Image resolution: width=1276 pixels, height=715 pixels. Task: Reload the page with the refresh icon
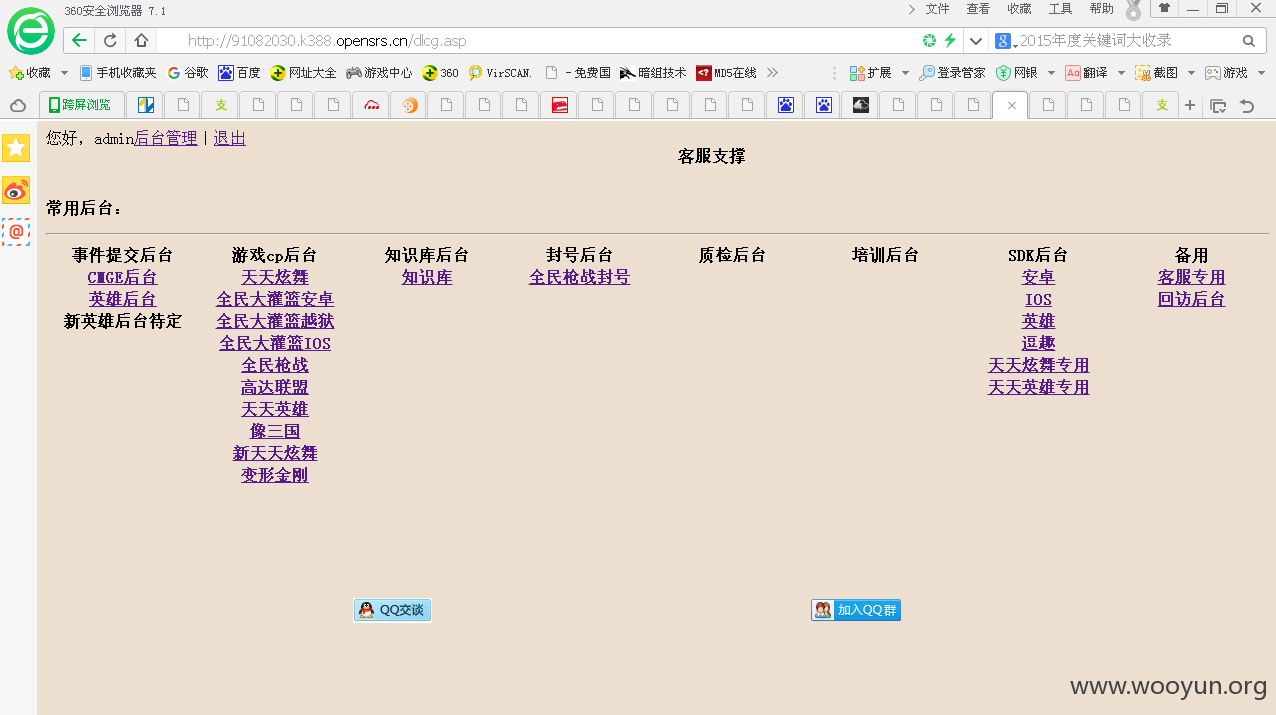tap(110, 41)
